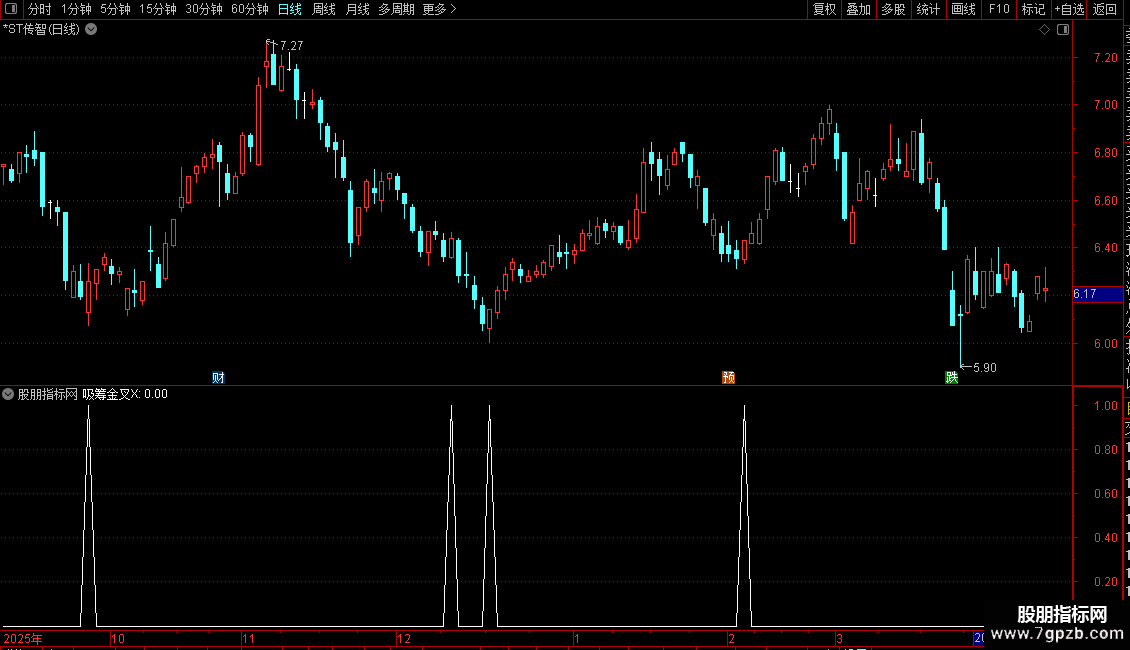
Task: Expand the *ST传智 chart settings dropdown
Action: point(92,30)
